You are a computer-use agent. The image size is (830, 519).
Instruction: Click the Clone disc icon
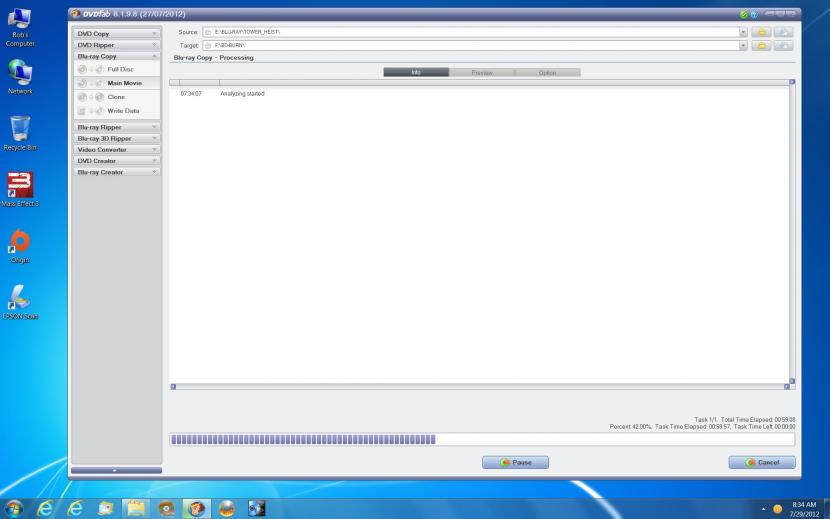[82, 97]
